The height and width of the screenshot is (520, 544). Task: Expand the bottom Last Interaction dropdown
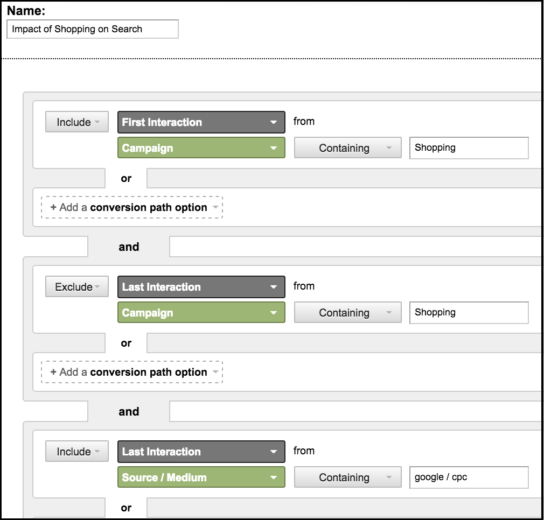pos(201,452)
